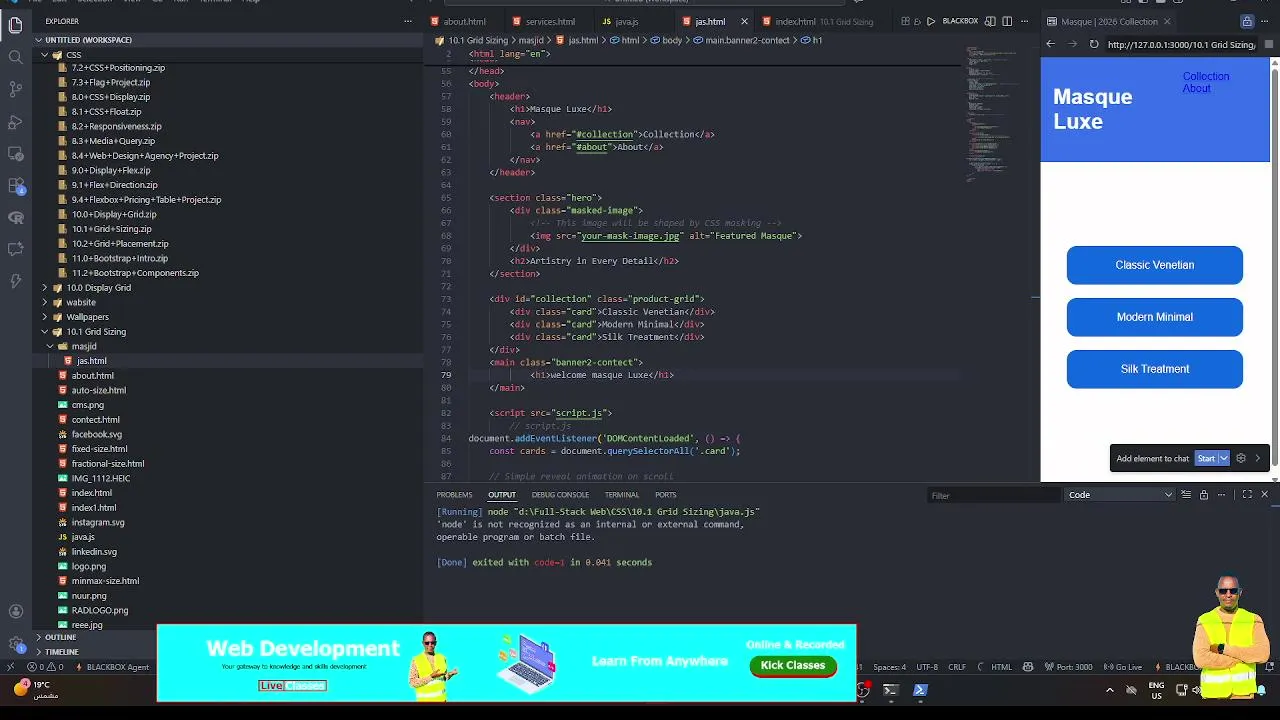Open Source Control view in activity bar
This screenshot has width=1280, height=720.
[x=15, y=89]
